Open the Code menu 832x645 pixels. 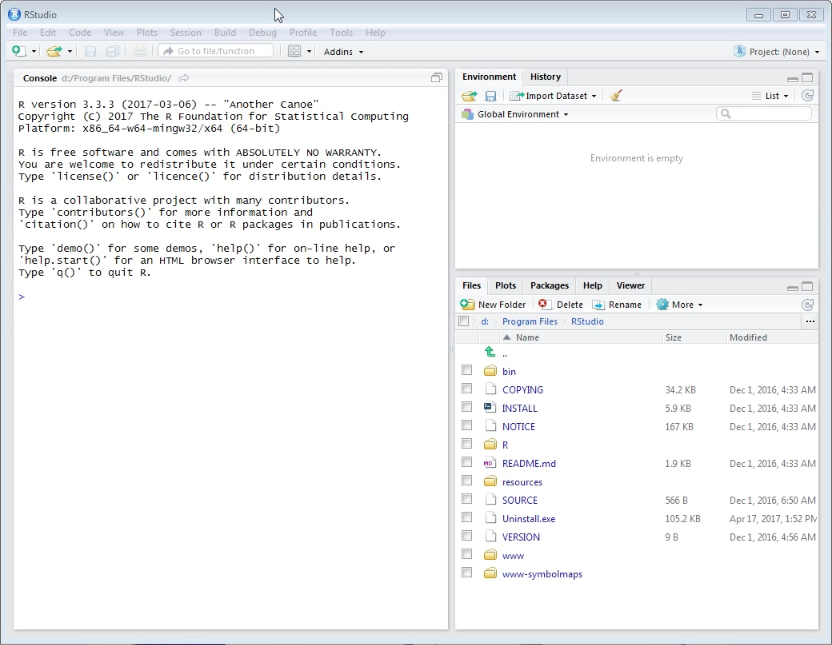(80, 32)
